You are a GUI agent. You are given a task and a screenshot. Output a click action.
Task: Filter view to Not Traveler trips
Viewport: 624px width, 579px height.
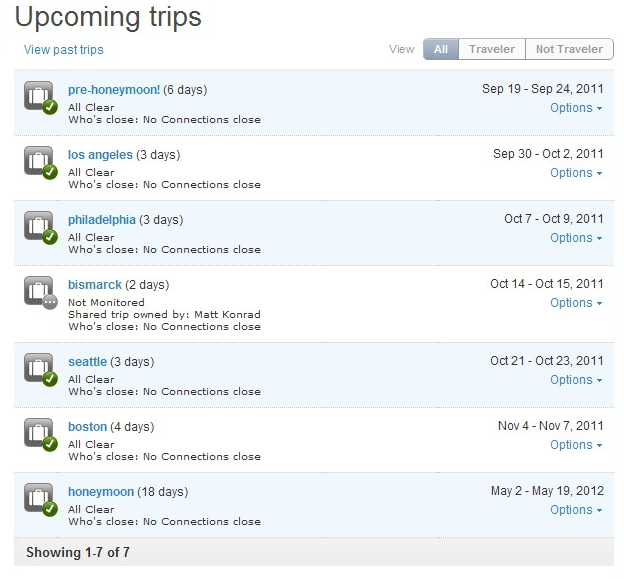click(x=569, y=49)
